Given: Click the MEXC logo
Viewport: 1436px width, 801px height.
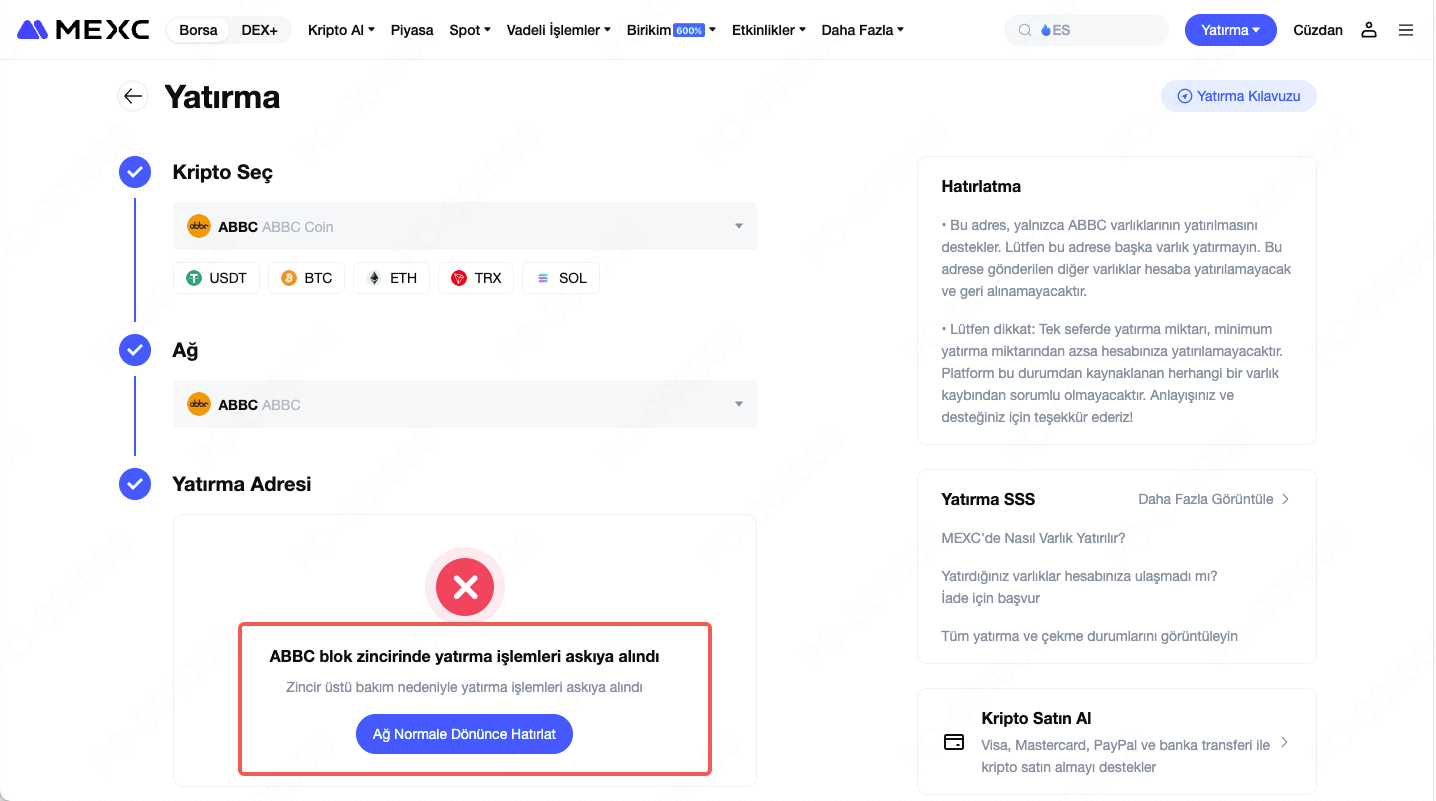Looking at the screenshot, I should pyautogui.click(x=83, y=30).
